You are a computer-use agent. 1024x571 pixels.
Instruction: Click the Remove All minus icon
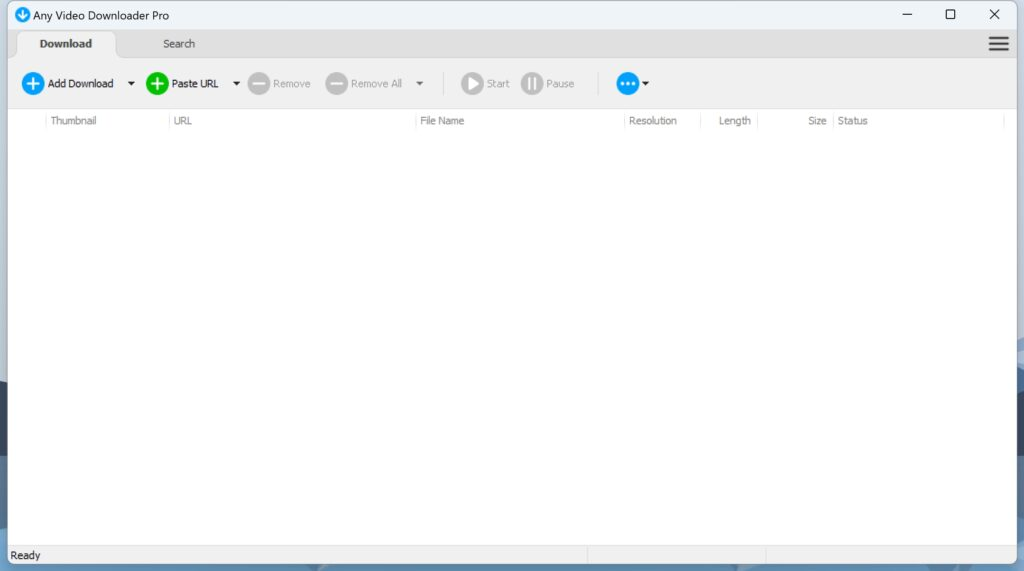coord(337,84)
